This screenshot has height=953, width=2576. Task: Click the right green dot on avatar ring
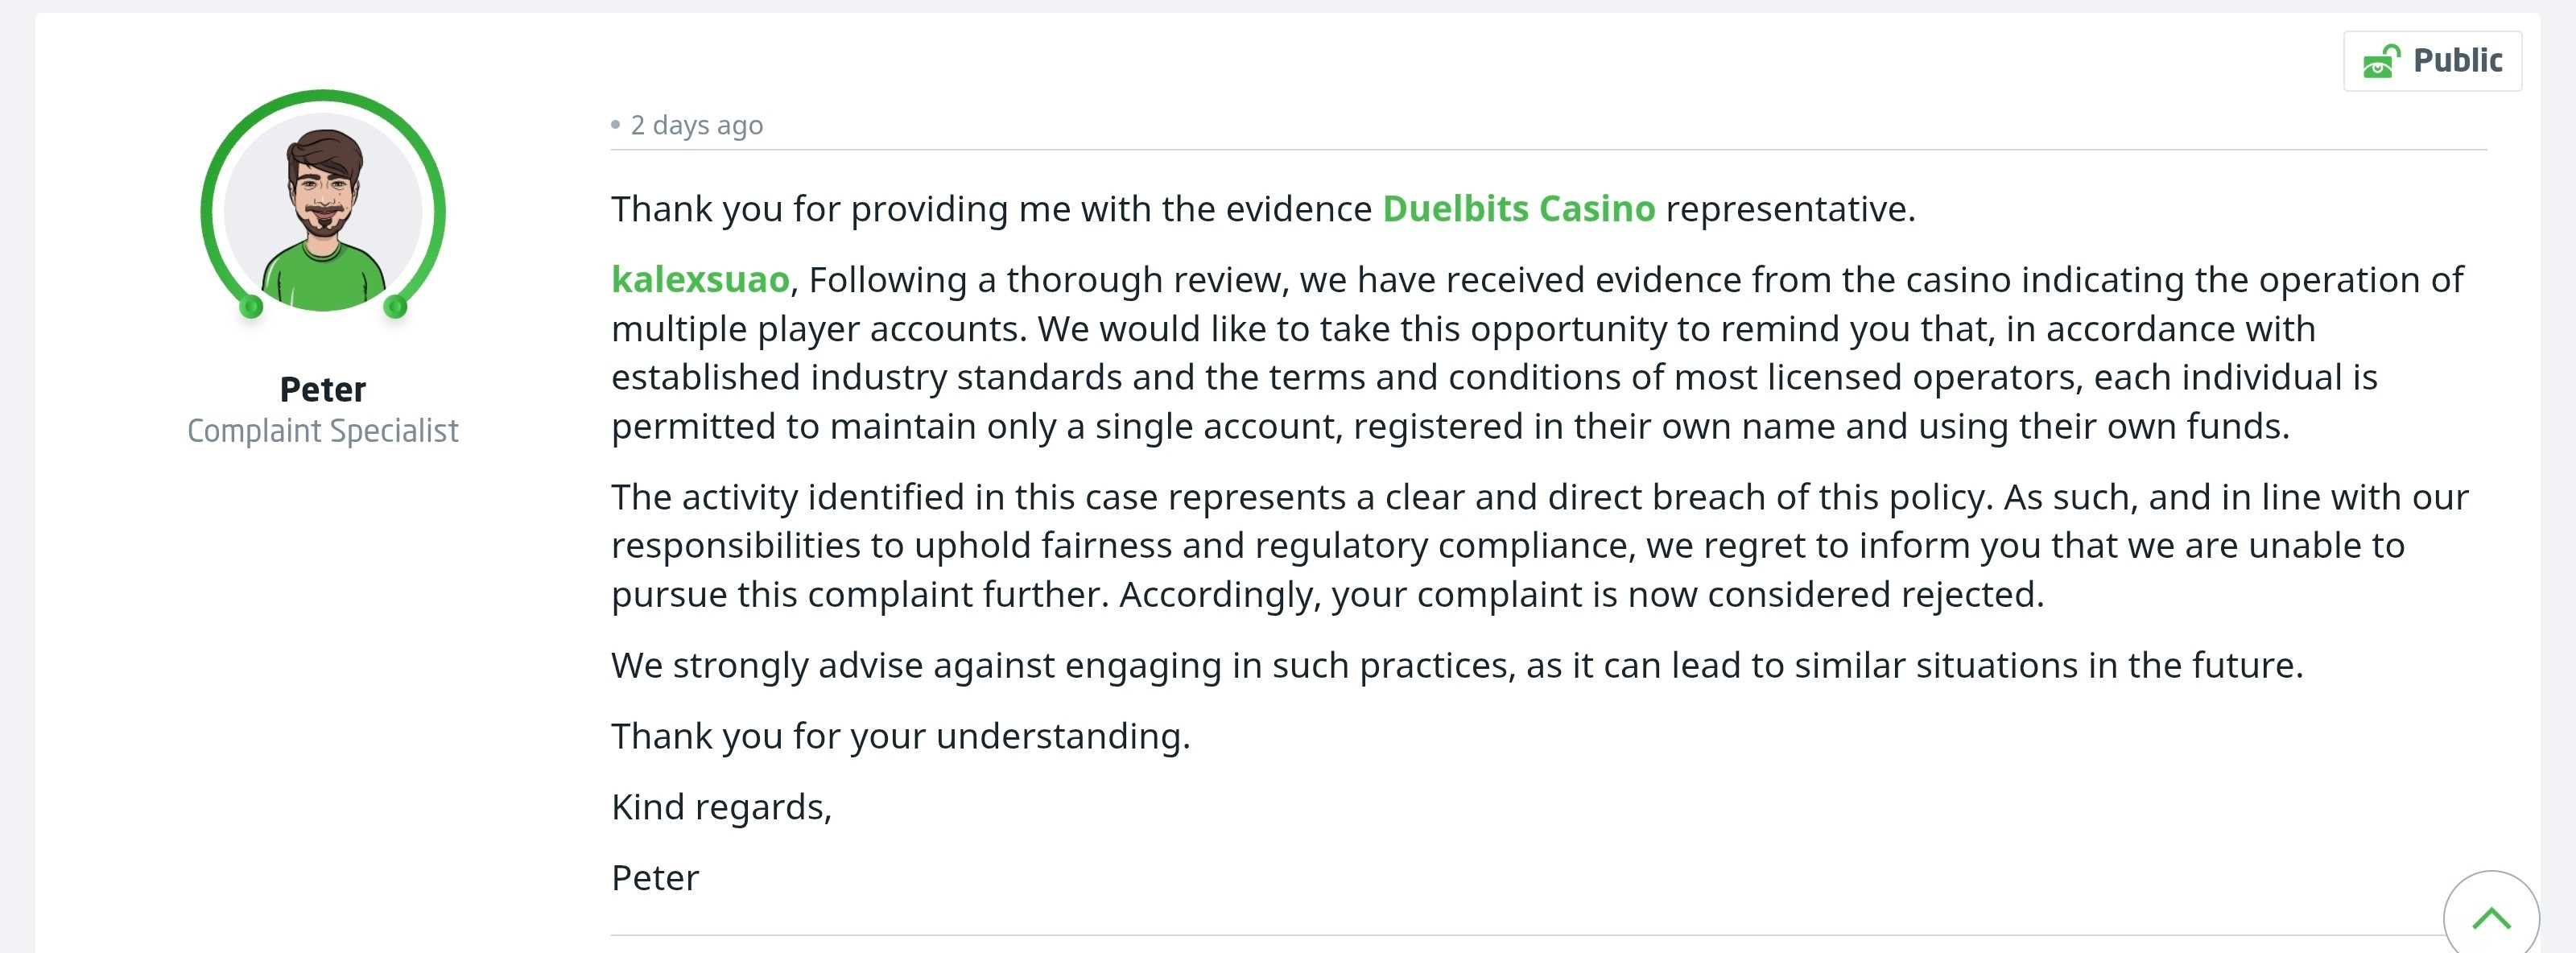(x=395, y=306)
